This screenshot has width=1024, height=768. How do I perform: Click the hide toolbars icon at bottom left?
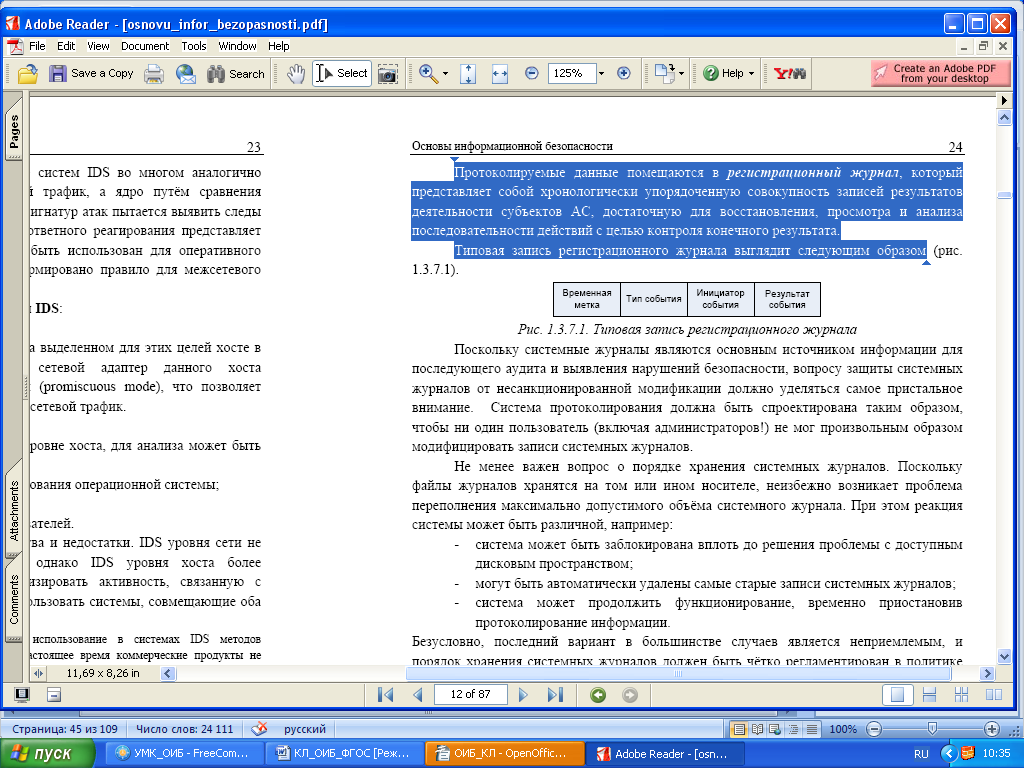(54, 695)
